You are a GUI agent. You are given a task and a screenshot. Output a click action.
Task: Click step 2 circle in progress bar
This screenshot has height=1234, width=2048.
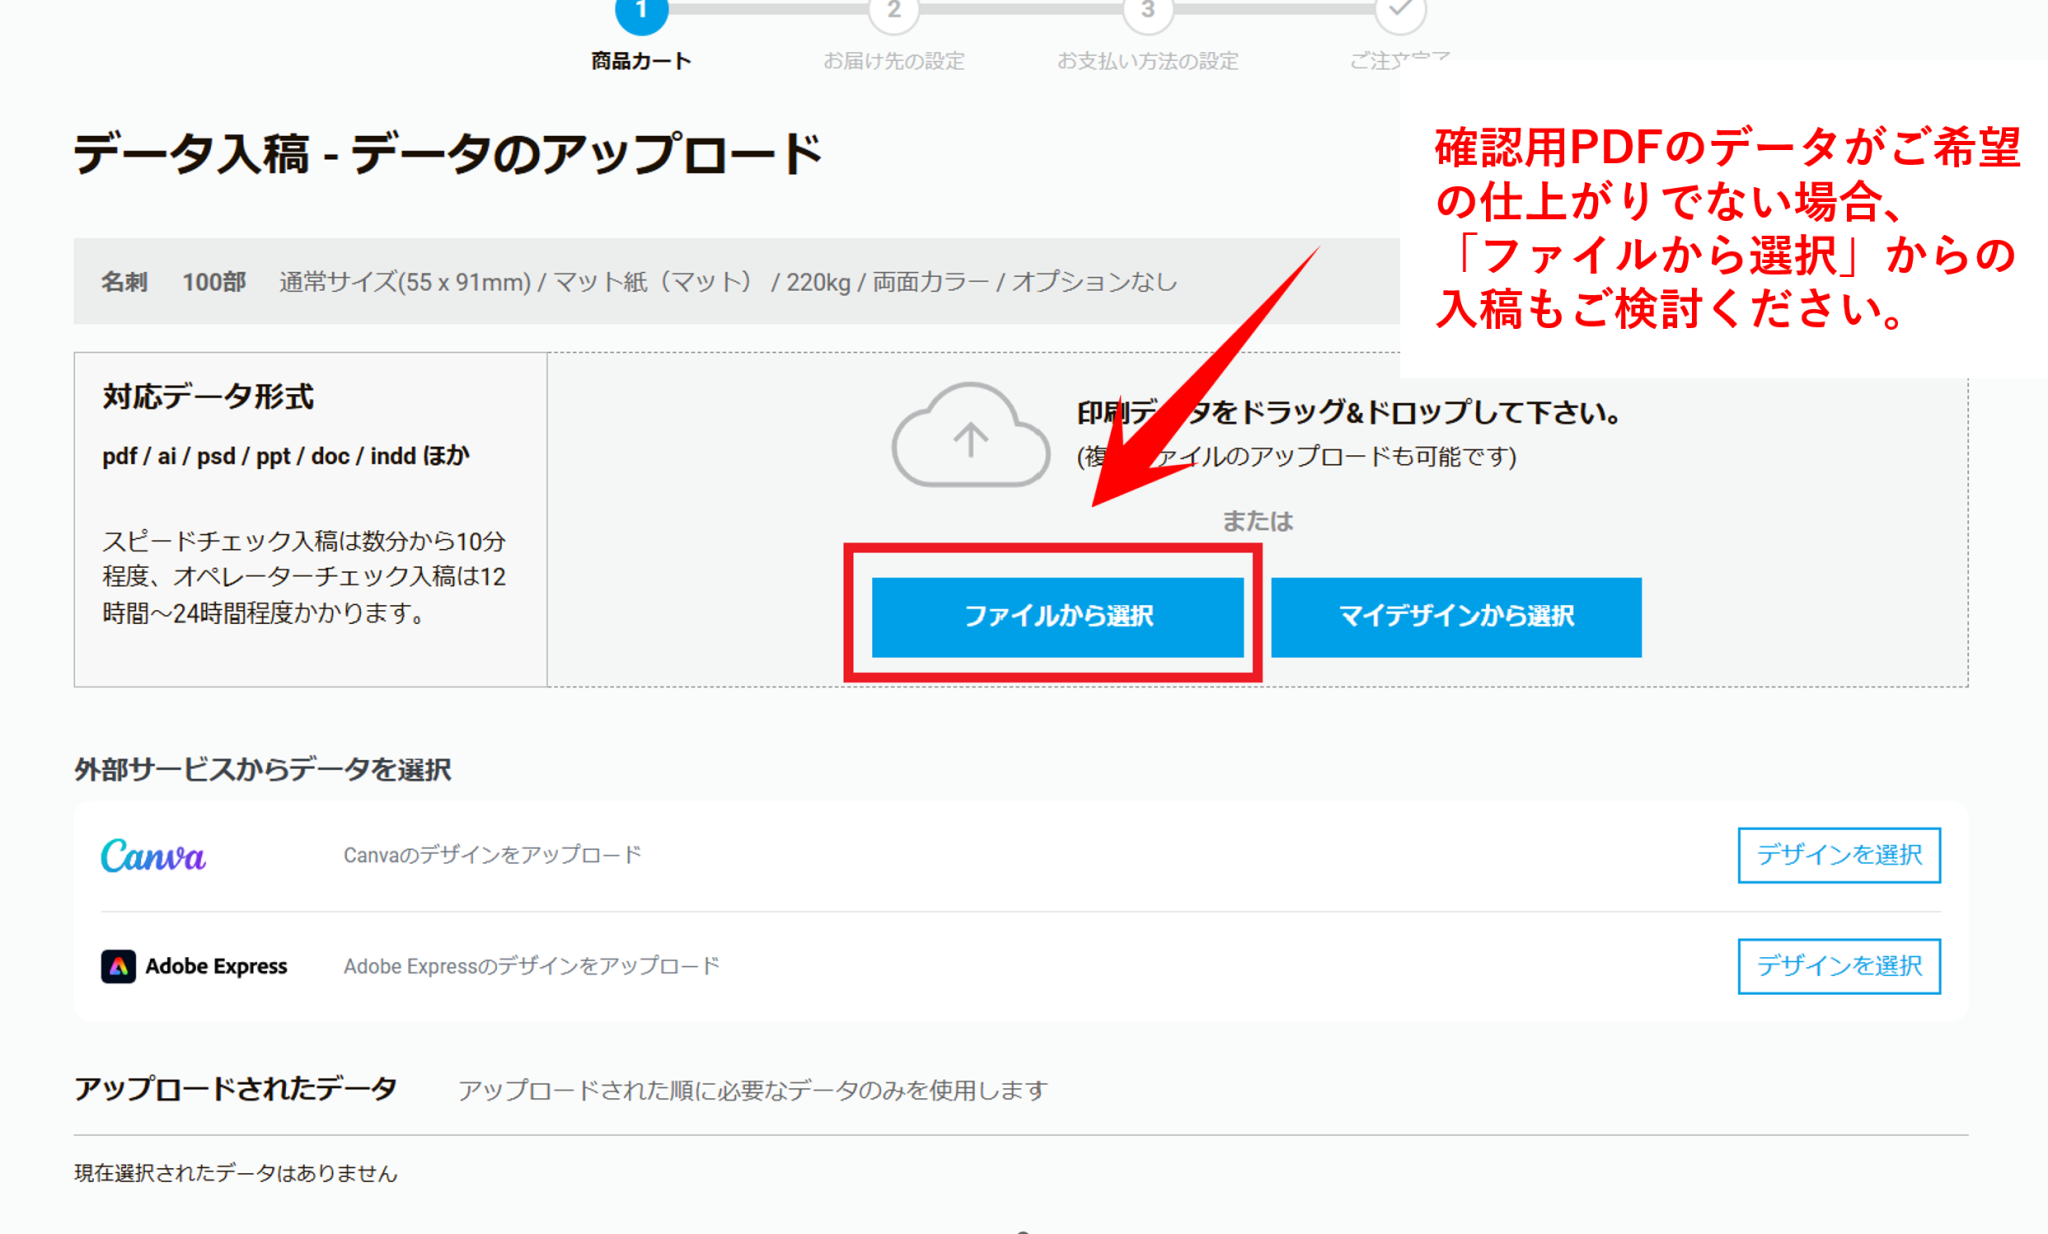(x=894, y=12)
